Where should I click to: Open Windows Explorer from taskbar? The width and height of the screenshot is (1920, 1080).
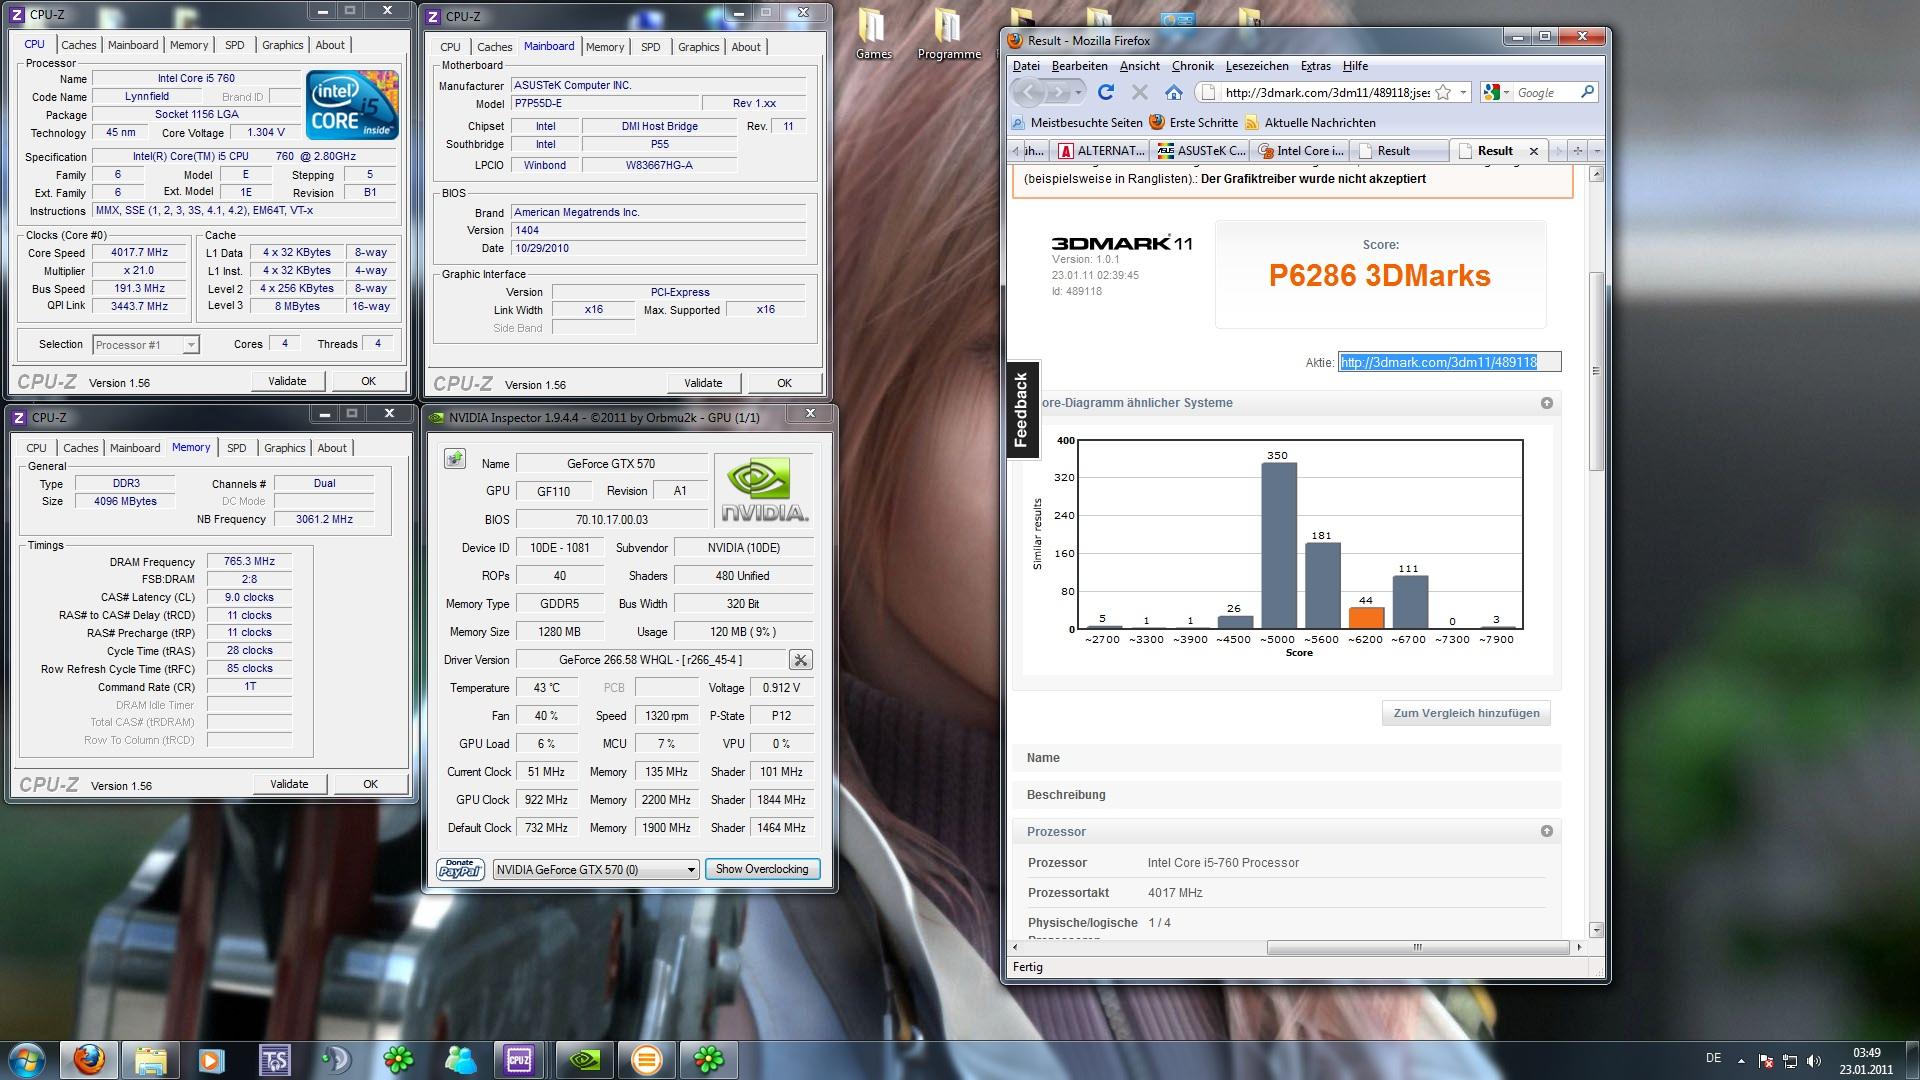coord(150,1059)
